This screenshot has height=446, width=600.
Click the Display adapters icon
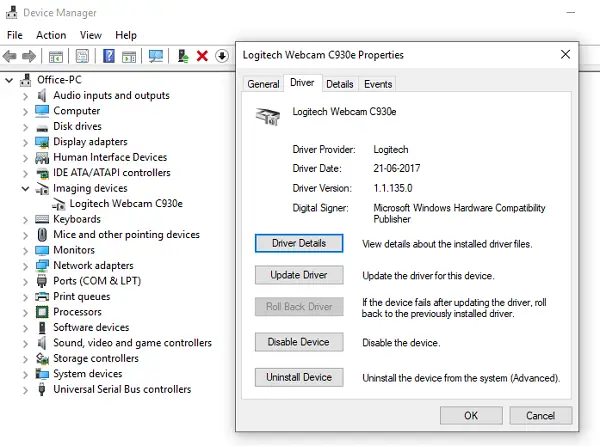point(42,142)
